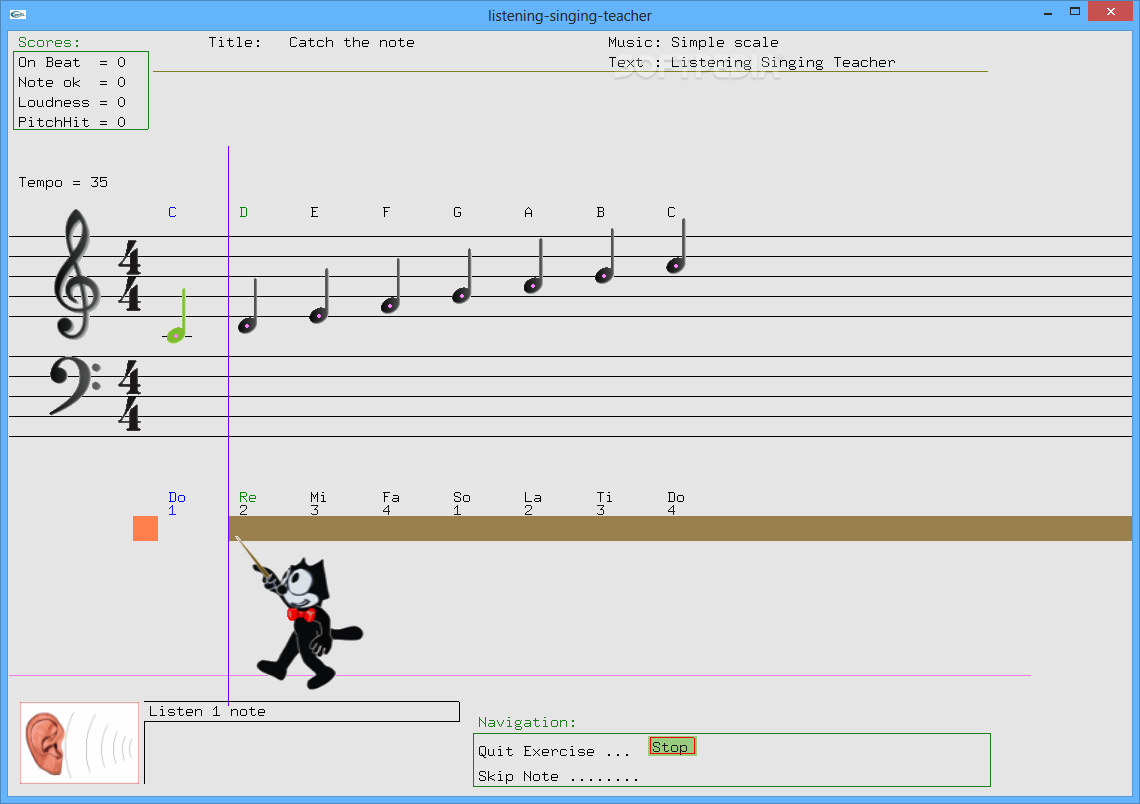Click the bass staff 4/4 time signature
The image size is (1140, 804).
coord(129,396)
